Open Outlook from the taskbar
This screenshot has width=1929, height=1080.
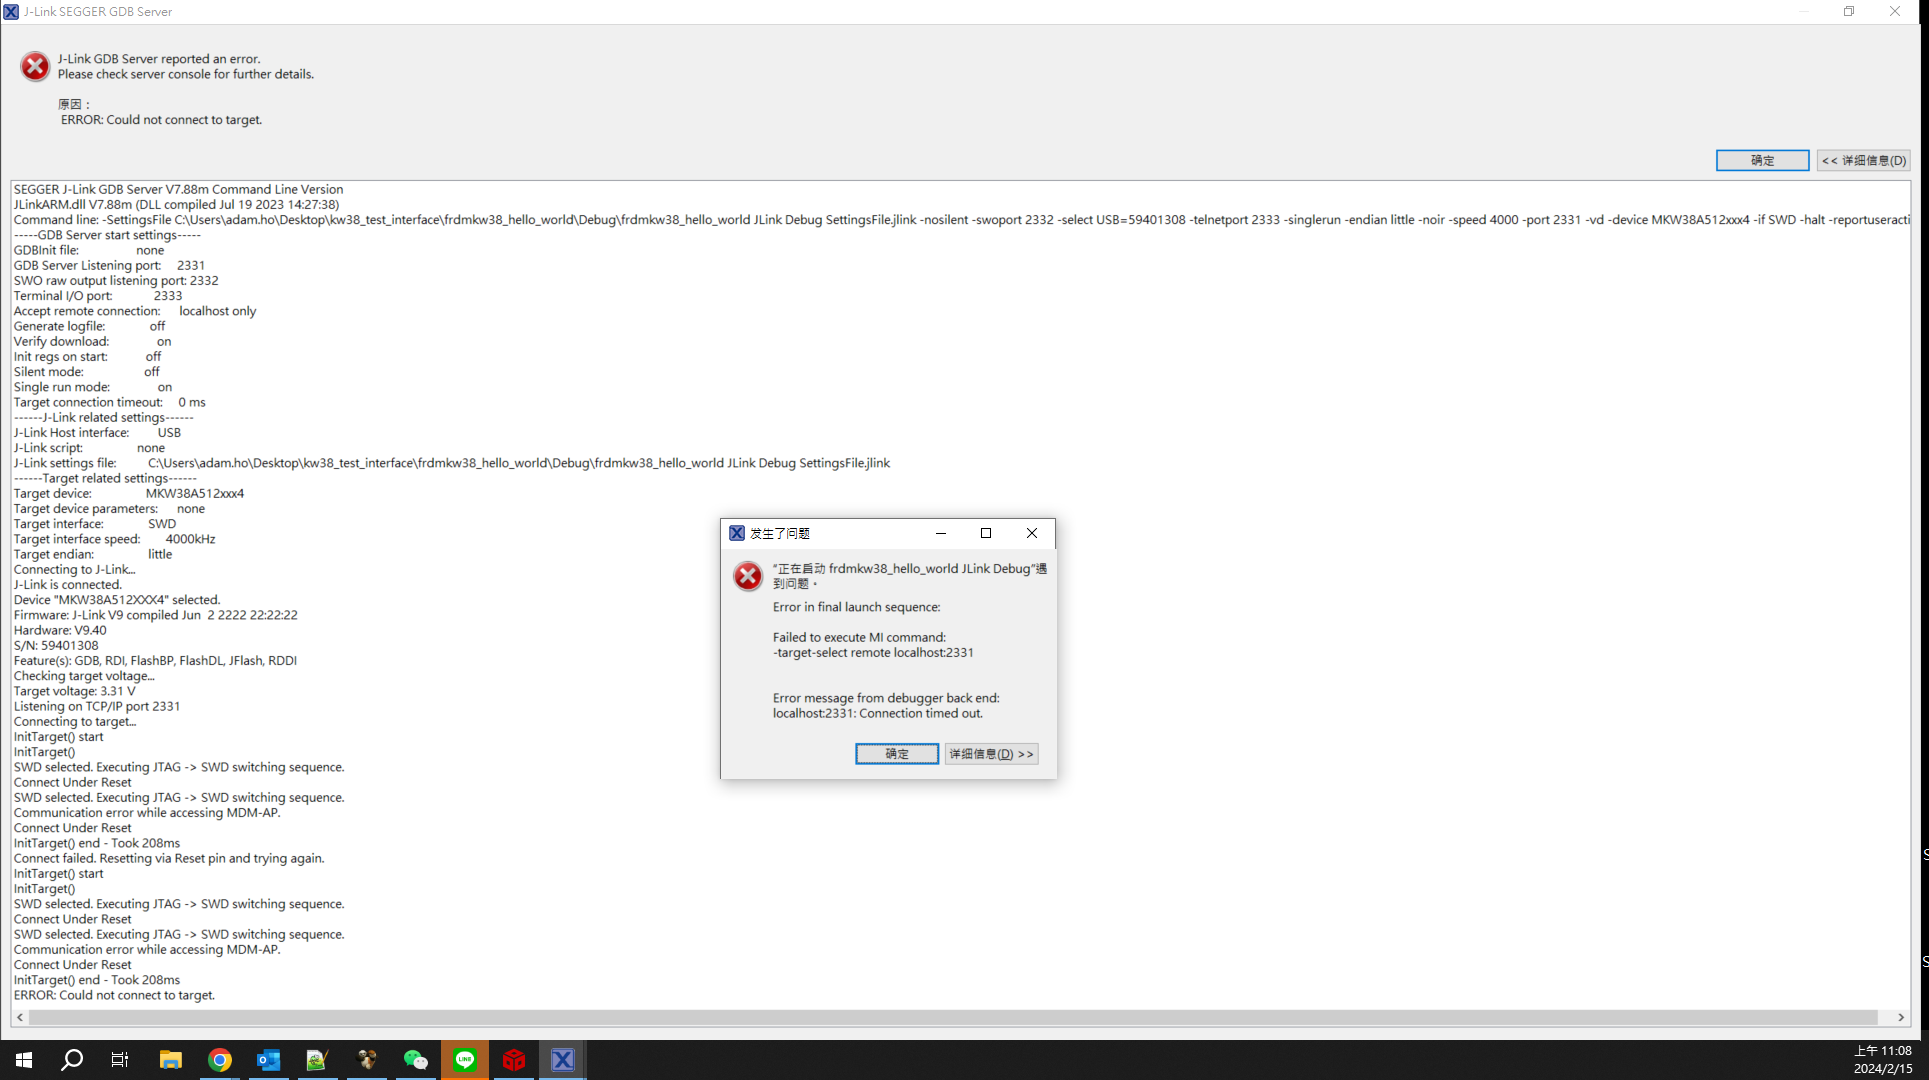(x=269, y=1060)
